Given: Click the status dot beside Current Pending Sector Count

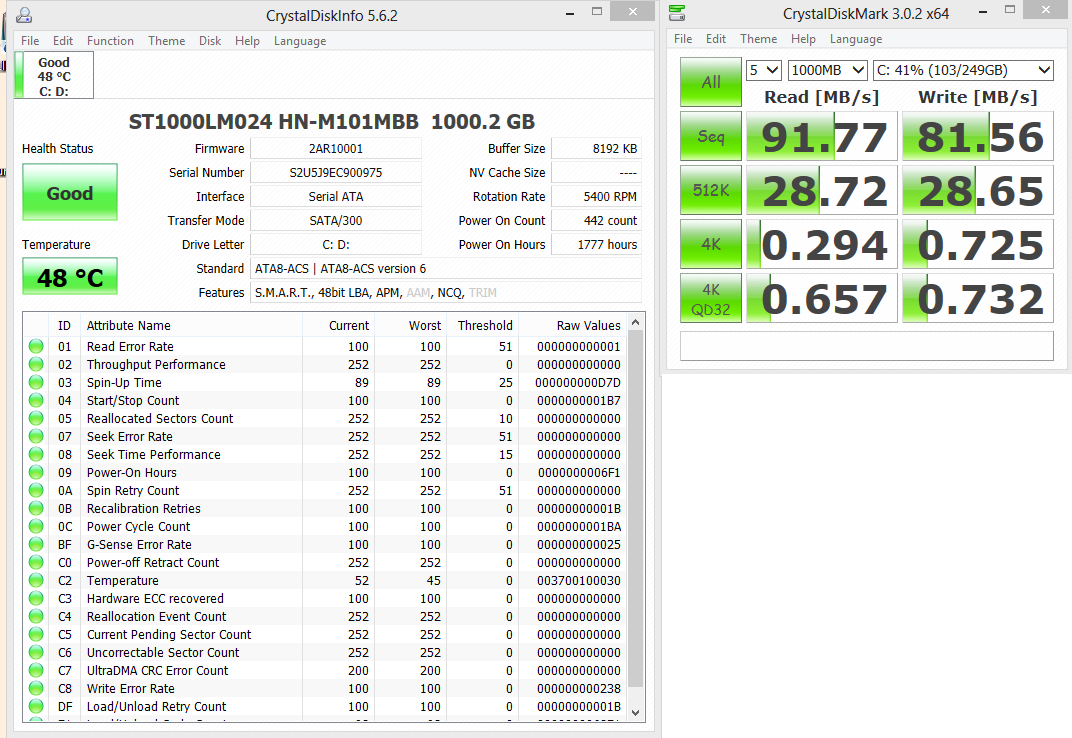Looking at the screenshot, I should coord(36,635).
